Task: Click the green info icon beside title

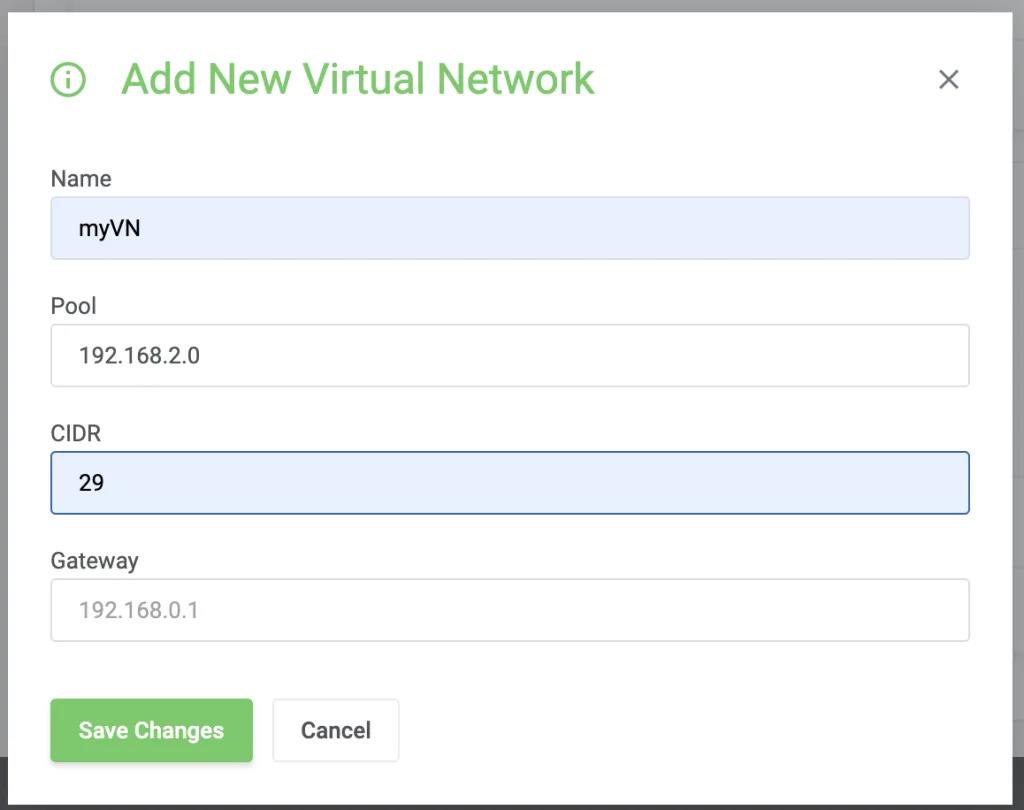Action: pos(68,79)
